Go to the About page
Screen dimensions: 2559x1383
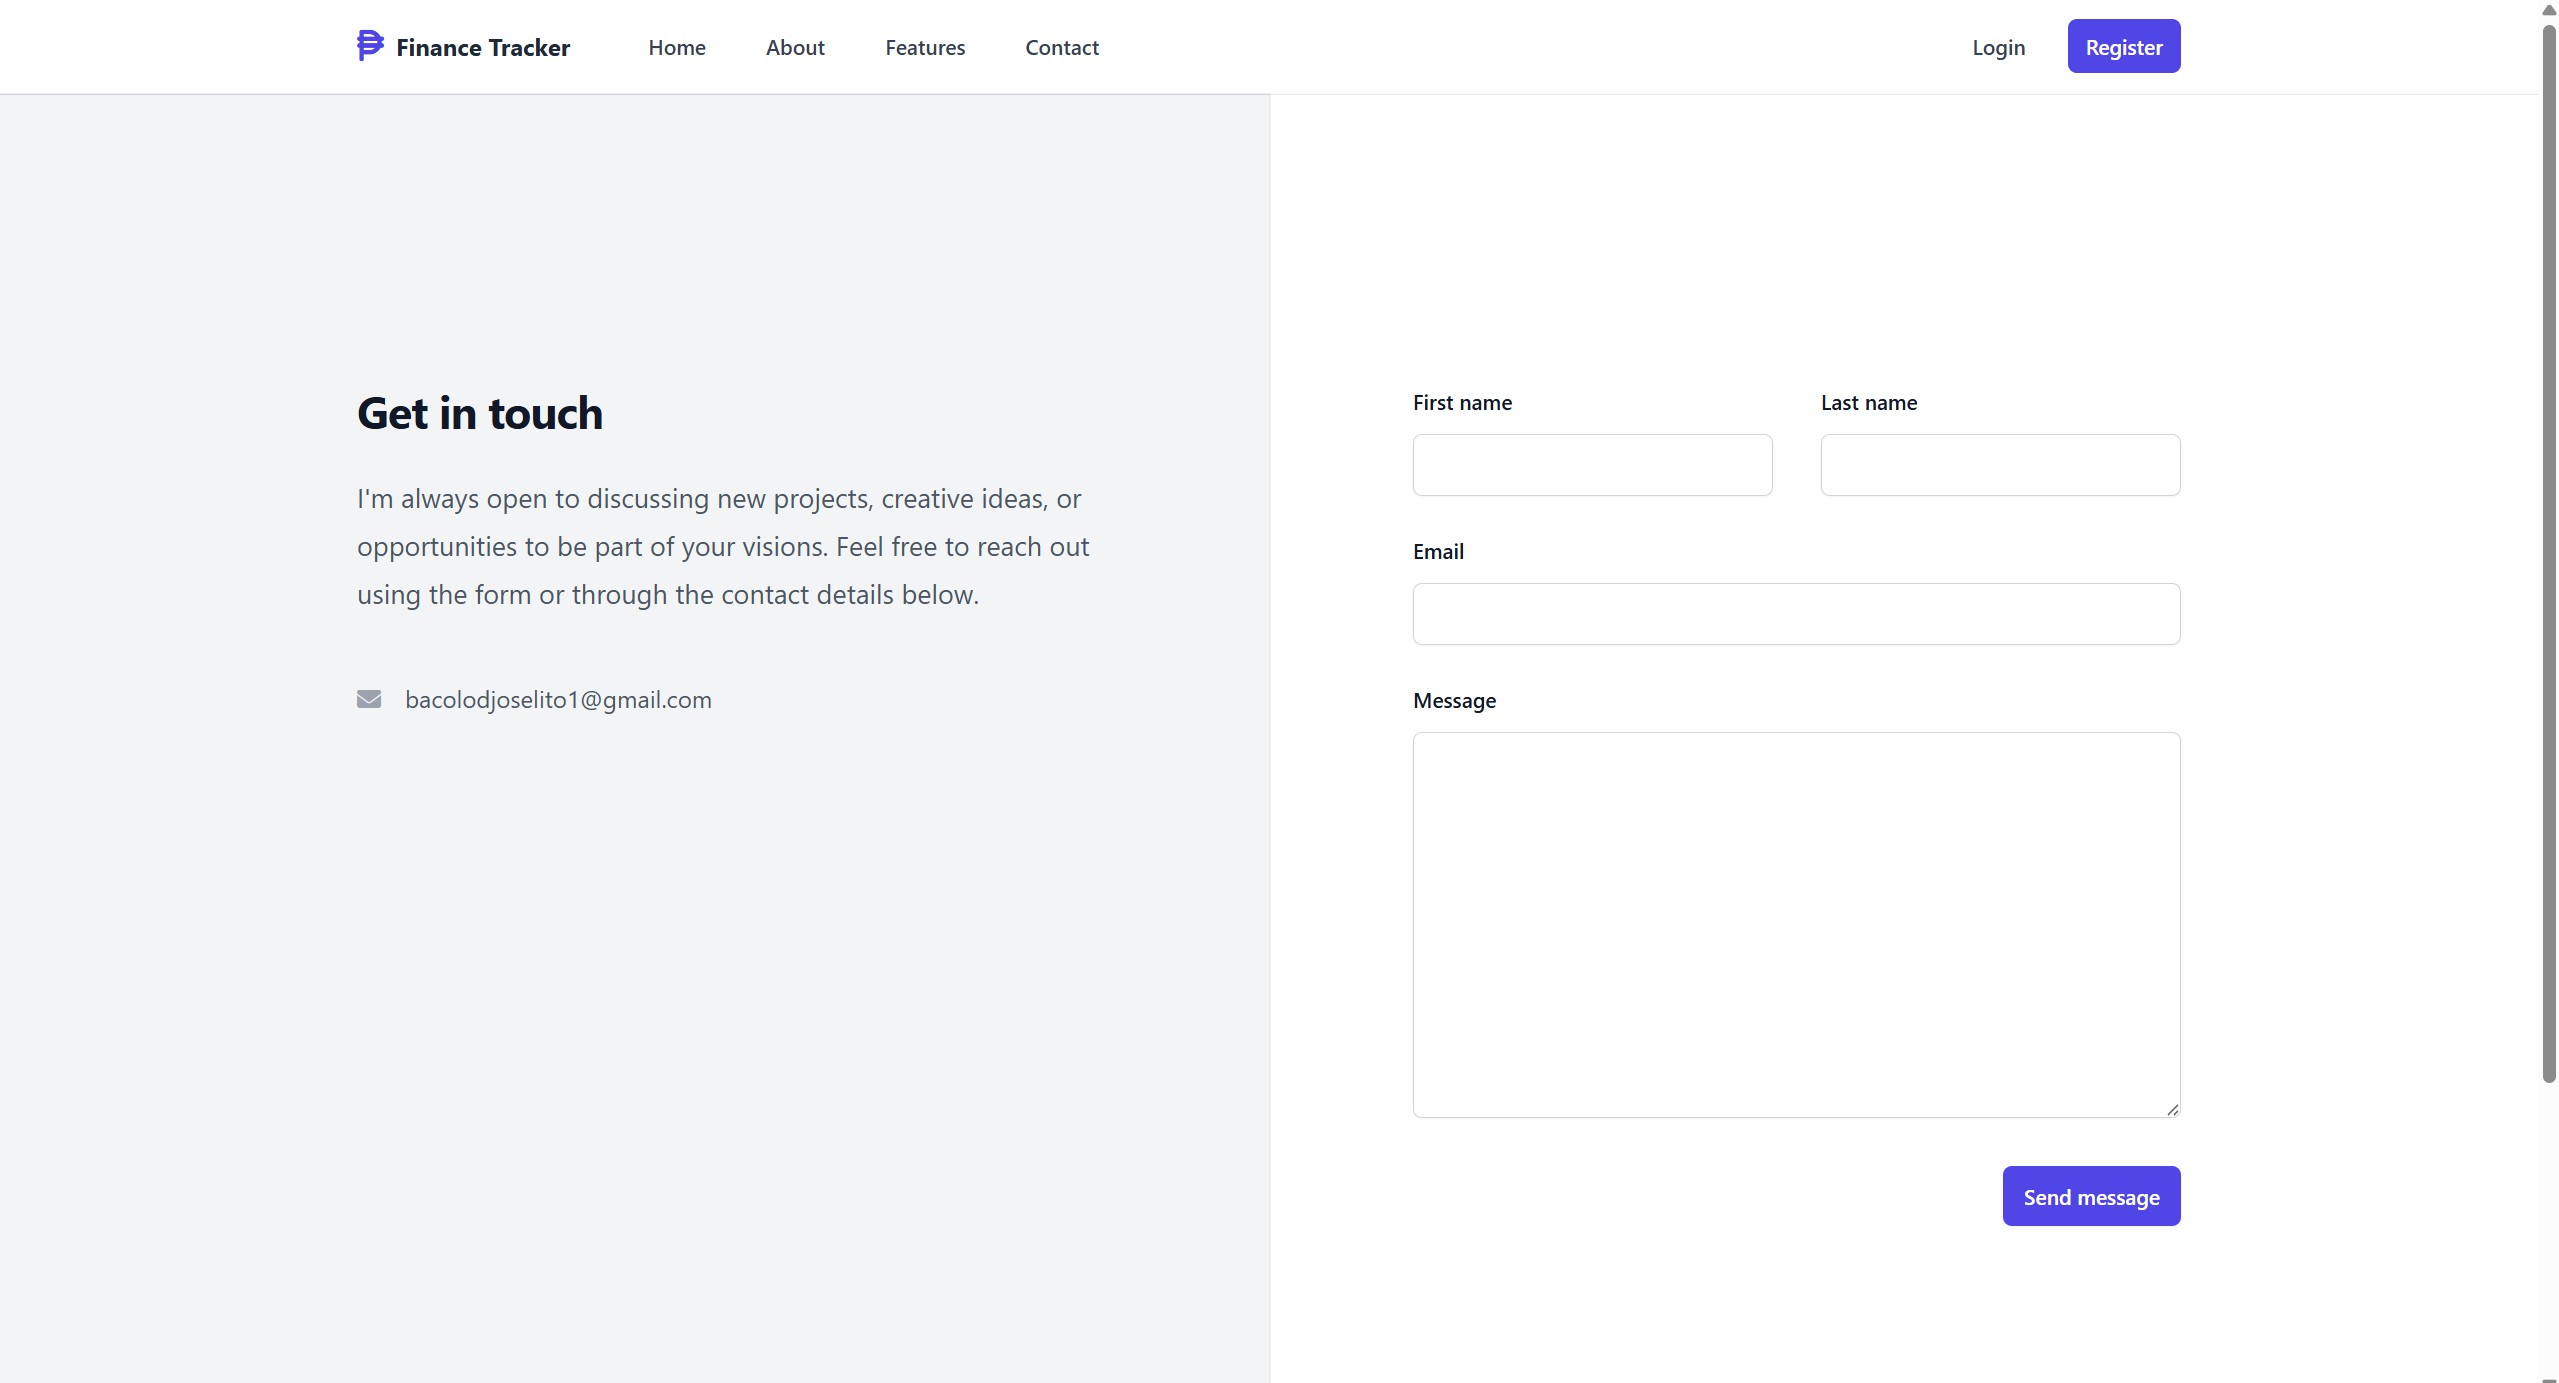[x=795, y=48]
